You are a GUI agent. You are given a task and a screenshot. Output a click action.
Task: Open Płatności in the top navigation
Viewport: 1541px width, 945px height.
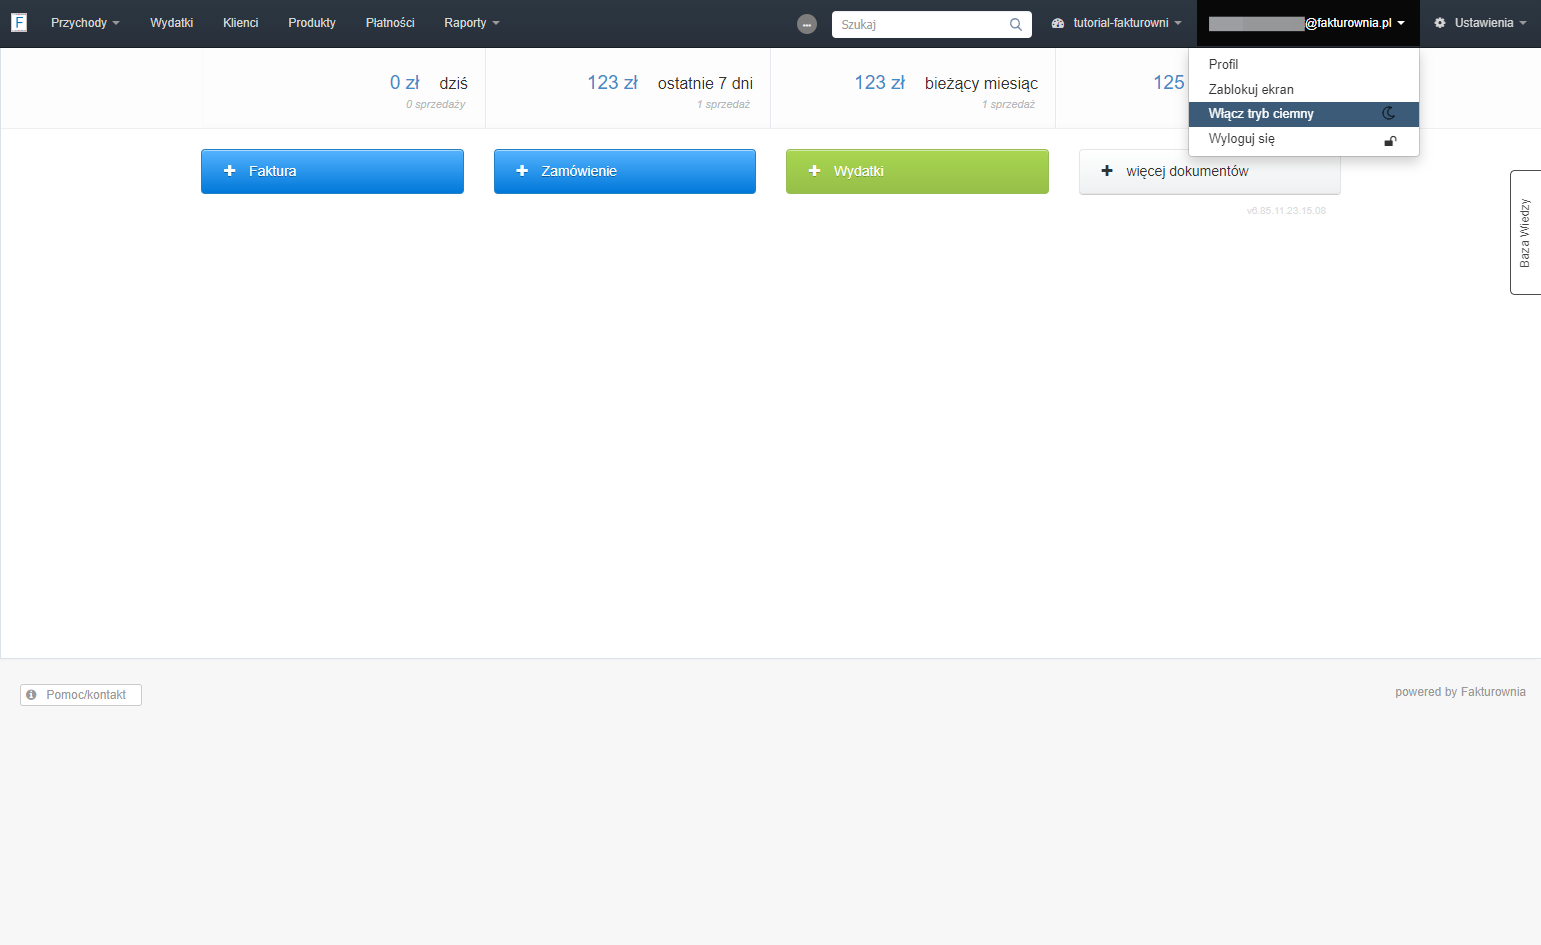pyautogui.click(x=390, y=23)
